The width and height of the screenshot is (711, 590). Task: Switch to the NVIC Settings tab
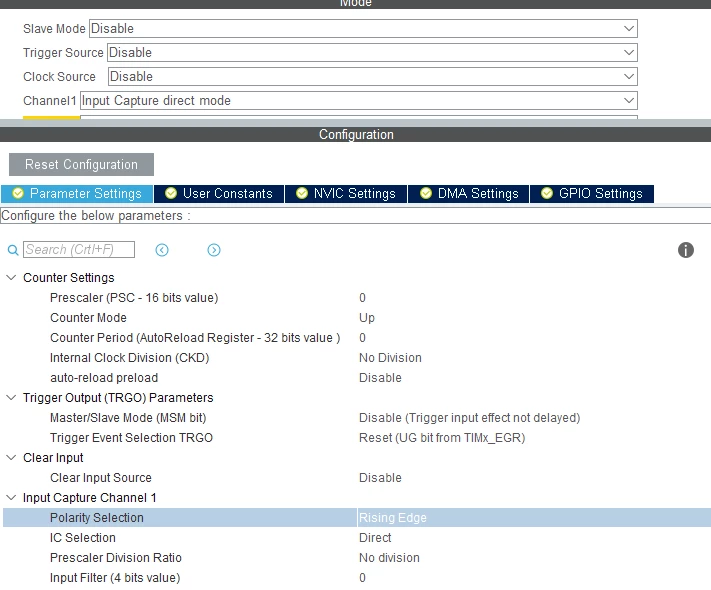(x=346, y=194)
